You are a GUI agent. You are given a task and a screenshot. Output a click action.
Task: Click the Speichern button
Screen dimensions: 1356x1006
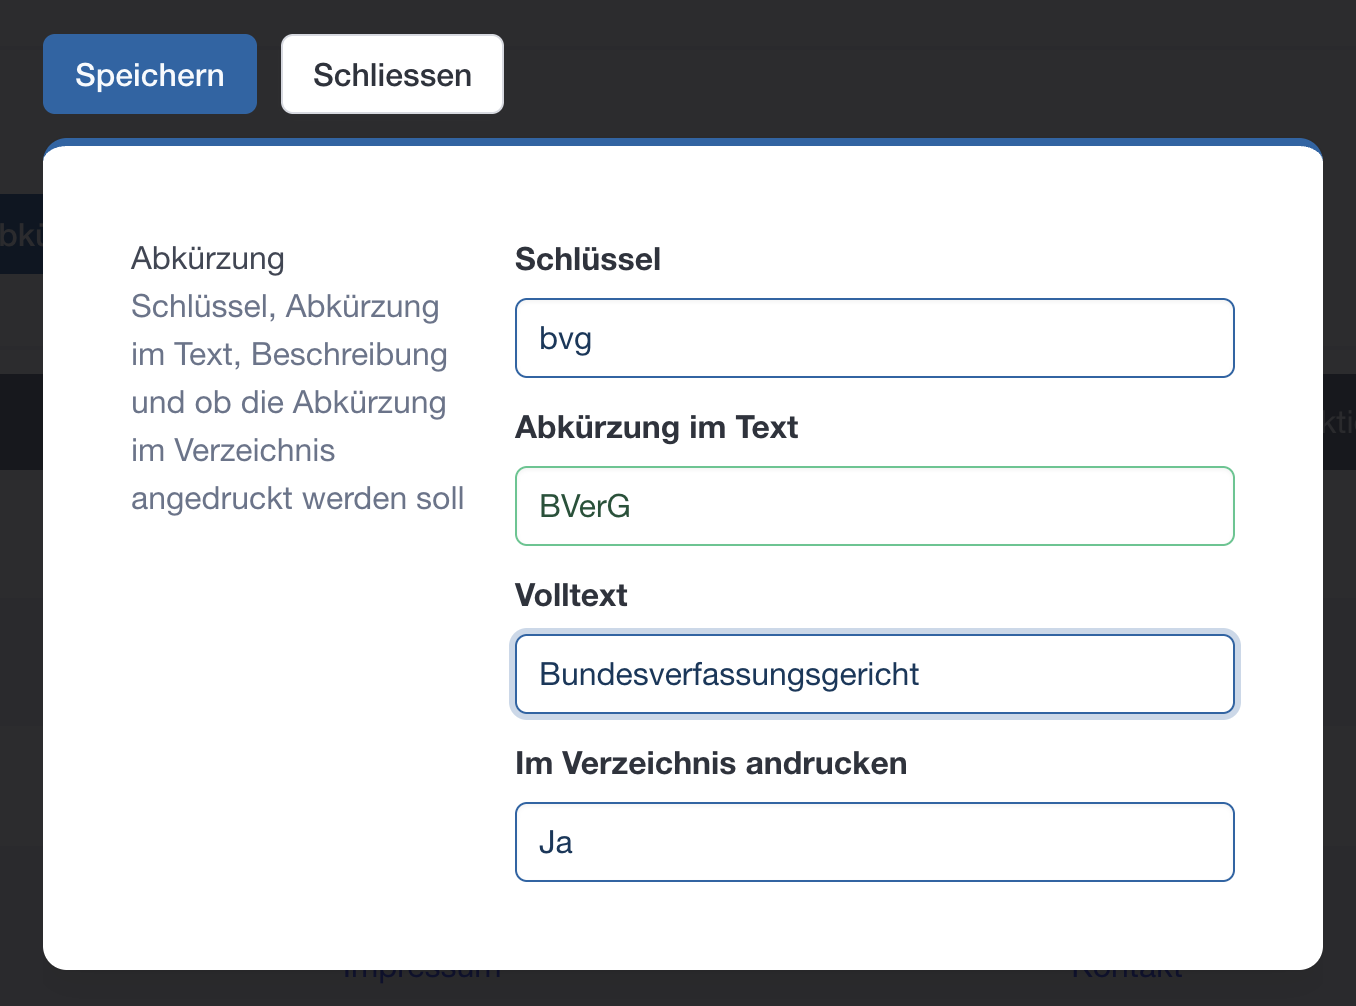pyautogui.click(x=150, y=74)
